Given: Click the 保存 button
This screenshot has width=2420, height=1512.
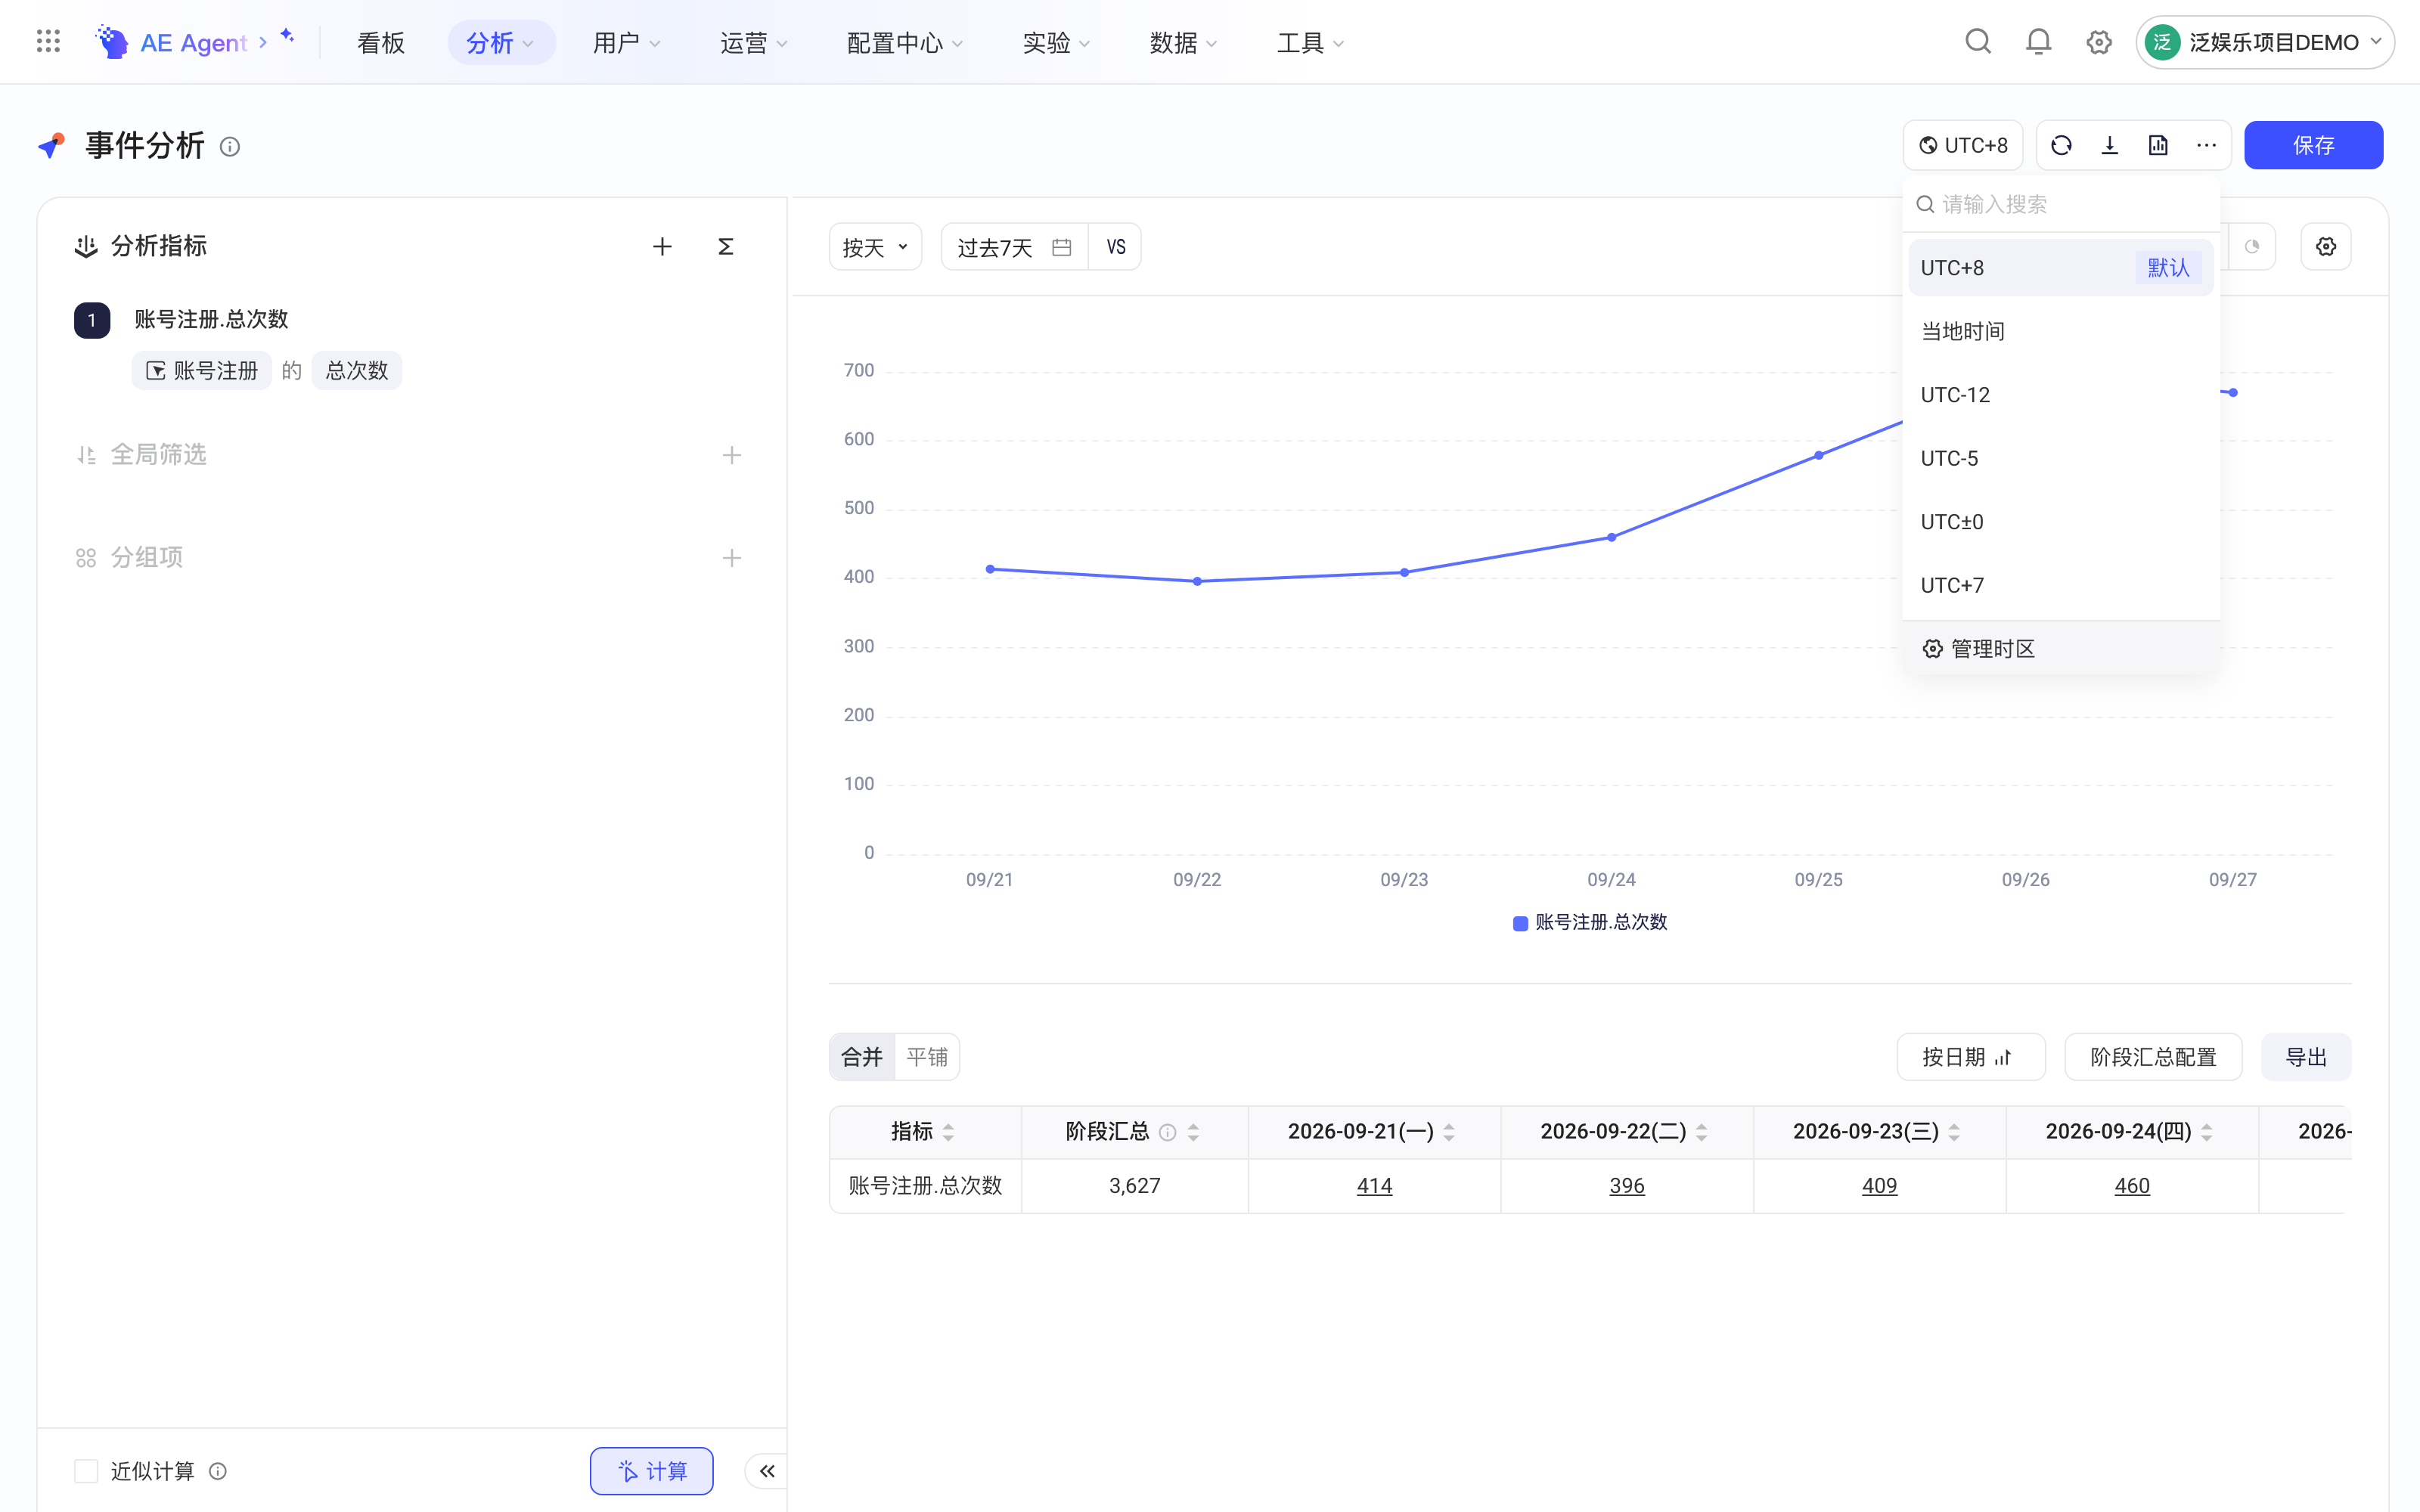Looking at the screenshot, I should coord(2314,146).
